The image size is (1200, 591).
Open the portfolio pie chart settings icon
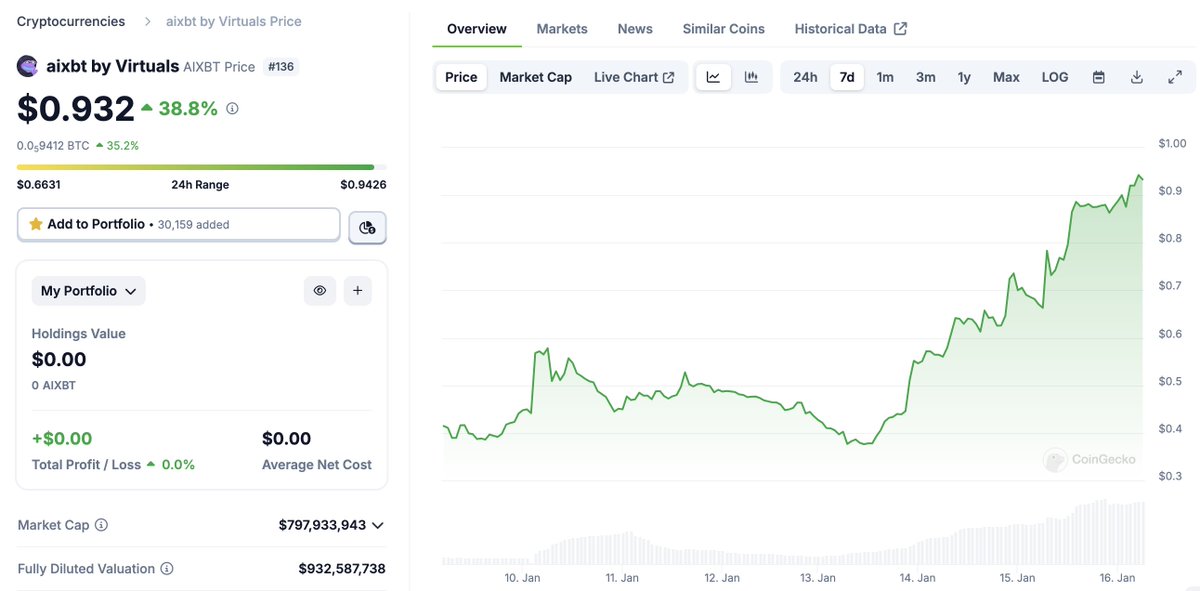coord(367,227)
